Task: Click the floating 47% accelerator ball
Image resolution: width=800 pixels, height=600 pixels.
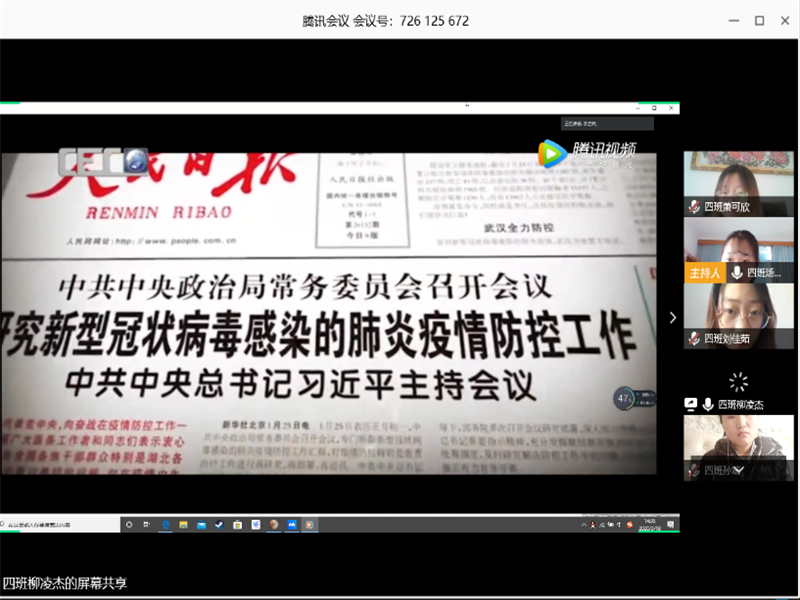Action: (623, 398)
